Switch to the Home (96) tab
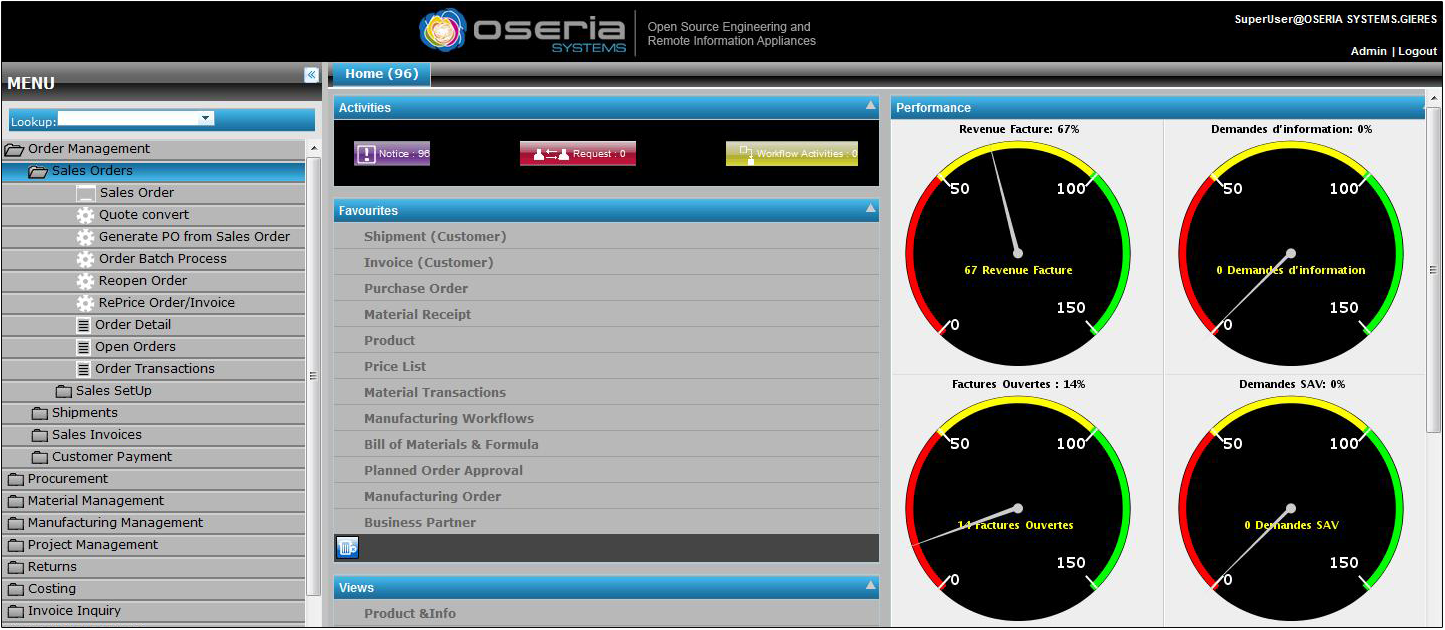1445x630 pixels. (x=381, y=74)
